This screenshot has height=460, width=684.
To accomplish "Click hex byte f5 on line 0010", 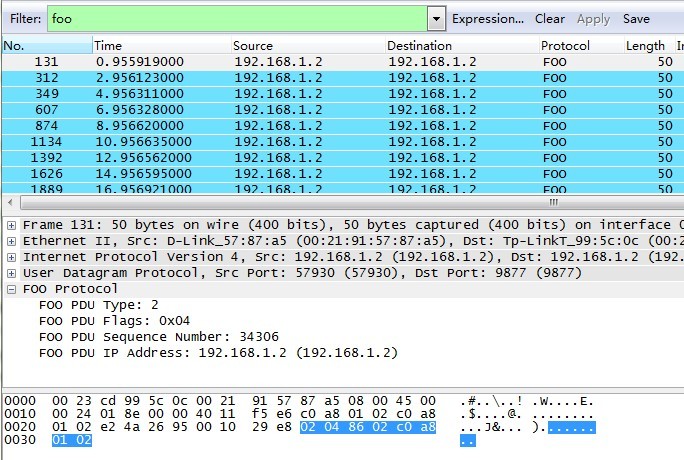I will 260,414.
